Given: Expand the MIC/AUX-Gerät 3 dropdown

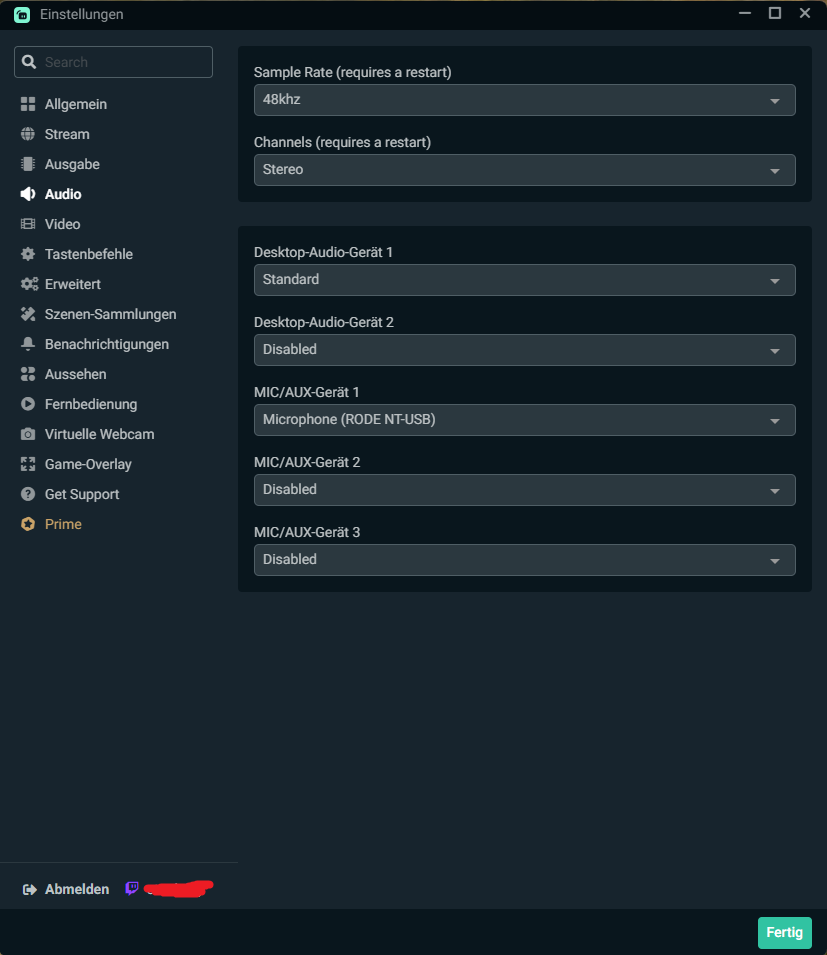Looking at the screenshot, I should tap(524, 560).
